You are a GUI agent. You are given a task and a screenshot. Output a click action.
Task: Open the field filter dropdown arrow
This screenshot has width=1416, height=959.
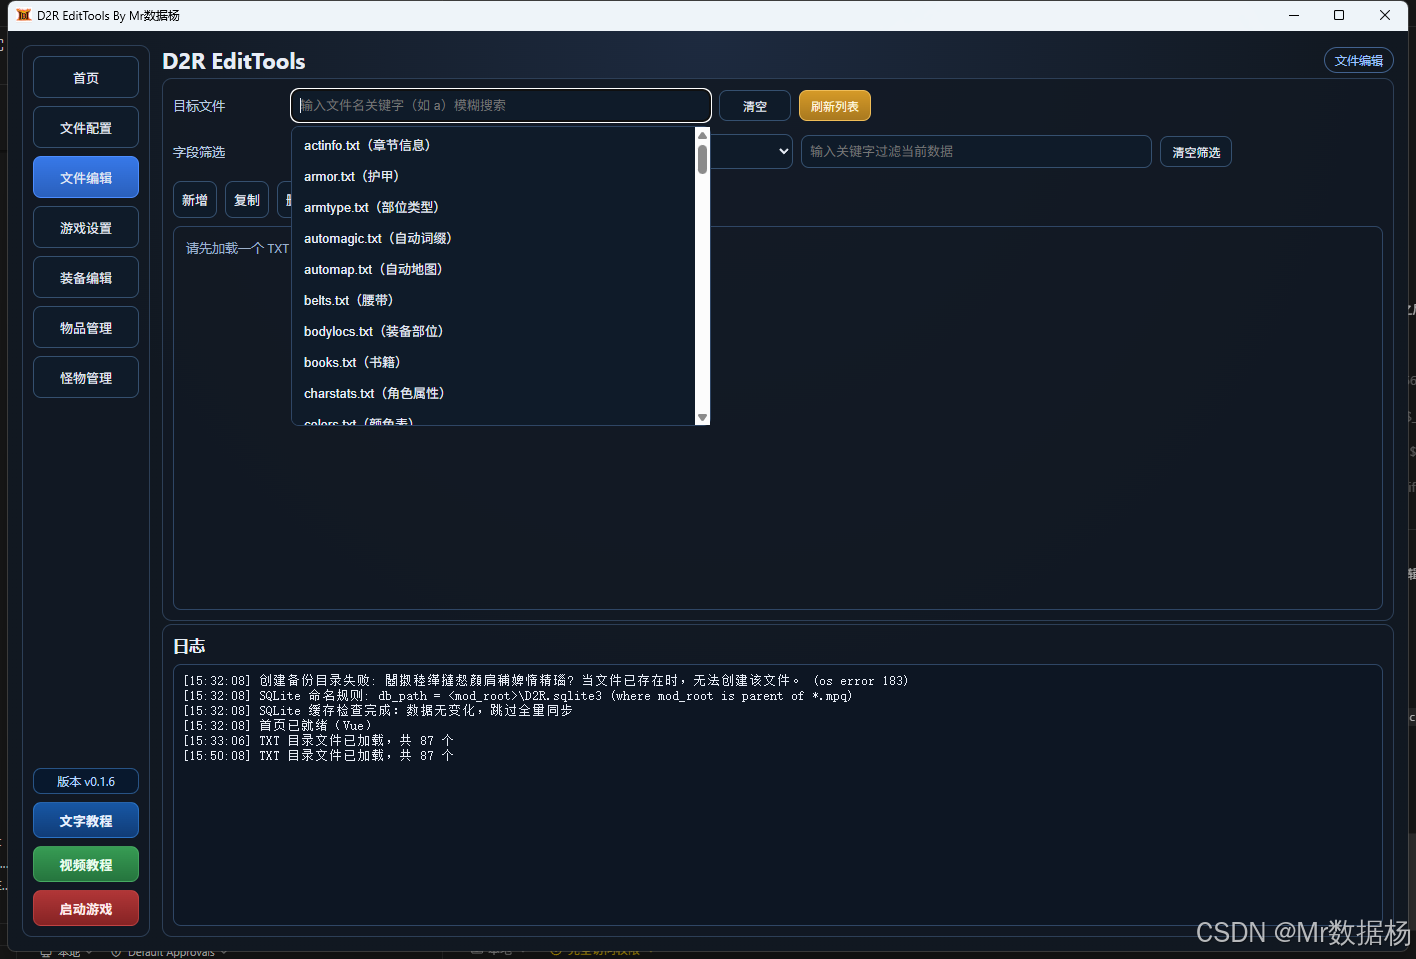pyautogui.click(x=783, y=151)
